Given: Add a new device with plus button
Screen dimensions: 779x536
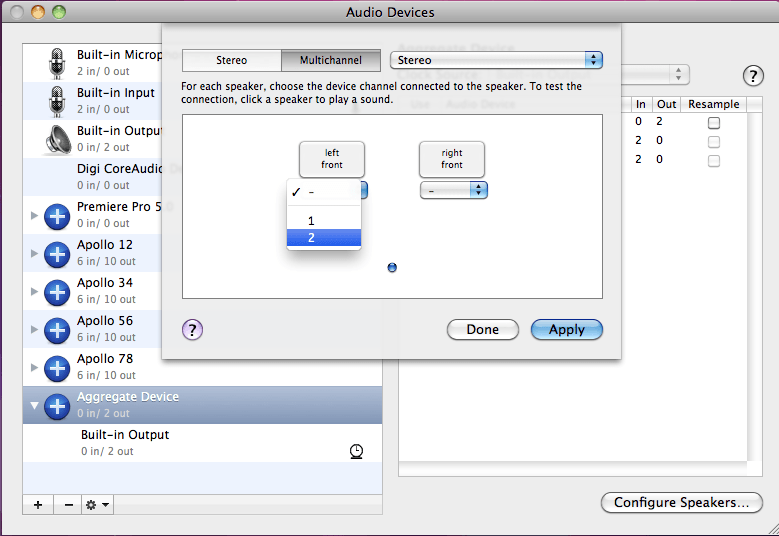Looking at the screenshot, I should click(38, 505).
